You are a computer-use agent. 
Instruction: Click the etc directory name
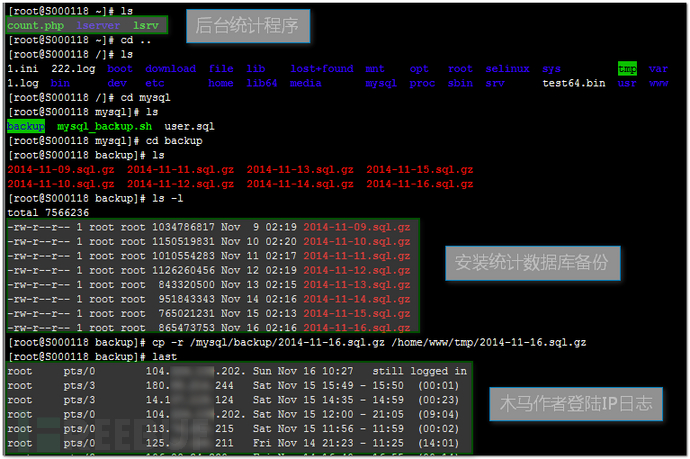(x=155, y=83)
